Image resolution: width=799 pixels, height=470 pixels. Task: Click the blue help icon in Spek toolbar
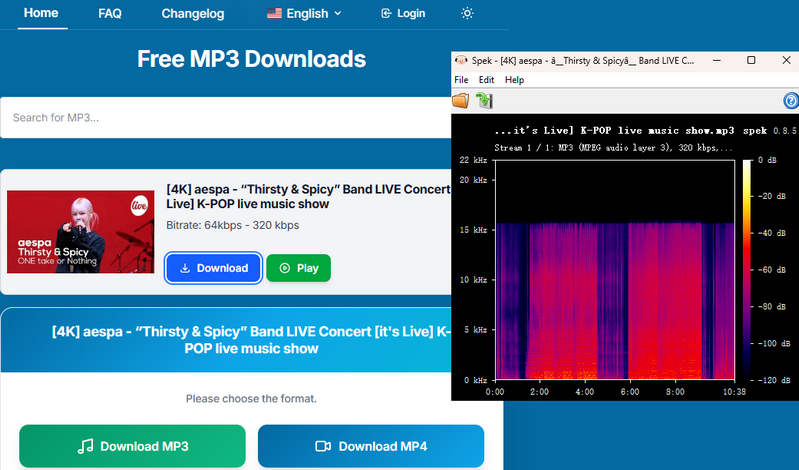791,100
